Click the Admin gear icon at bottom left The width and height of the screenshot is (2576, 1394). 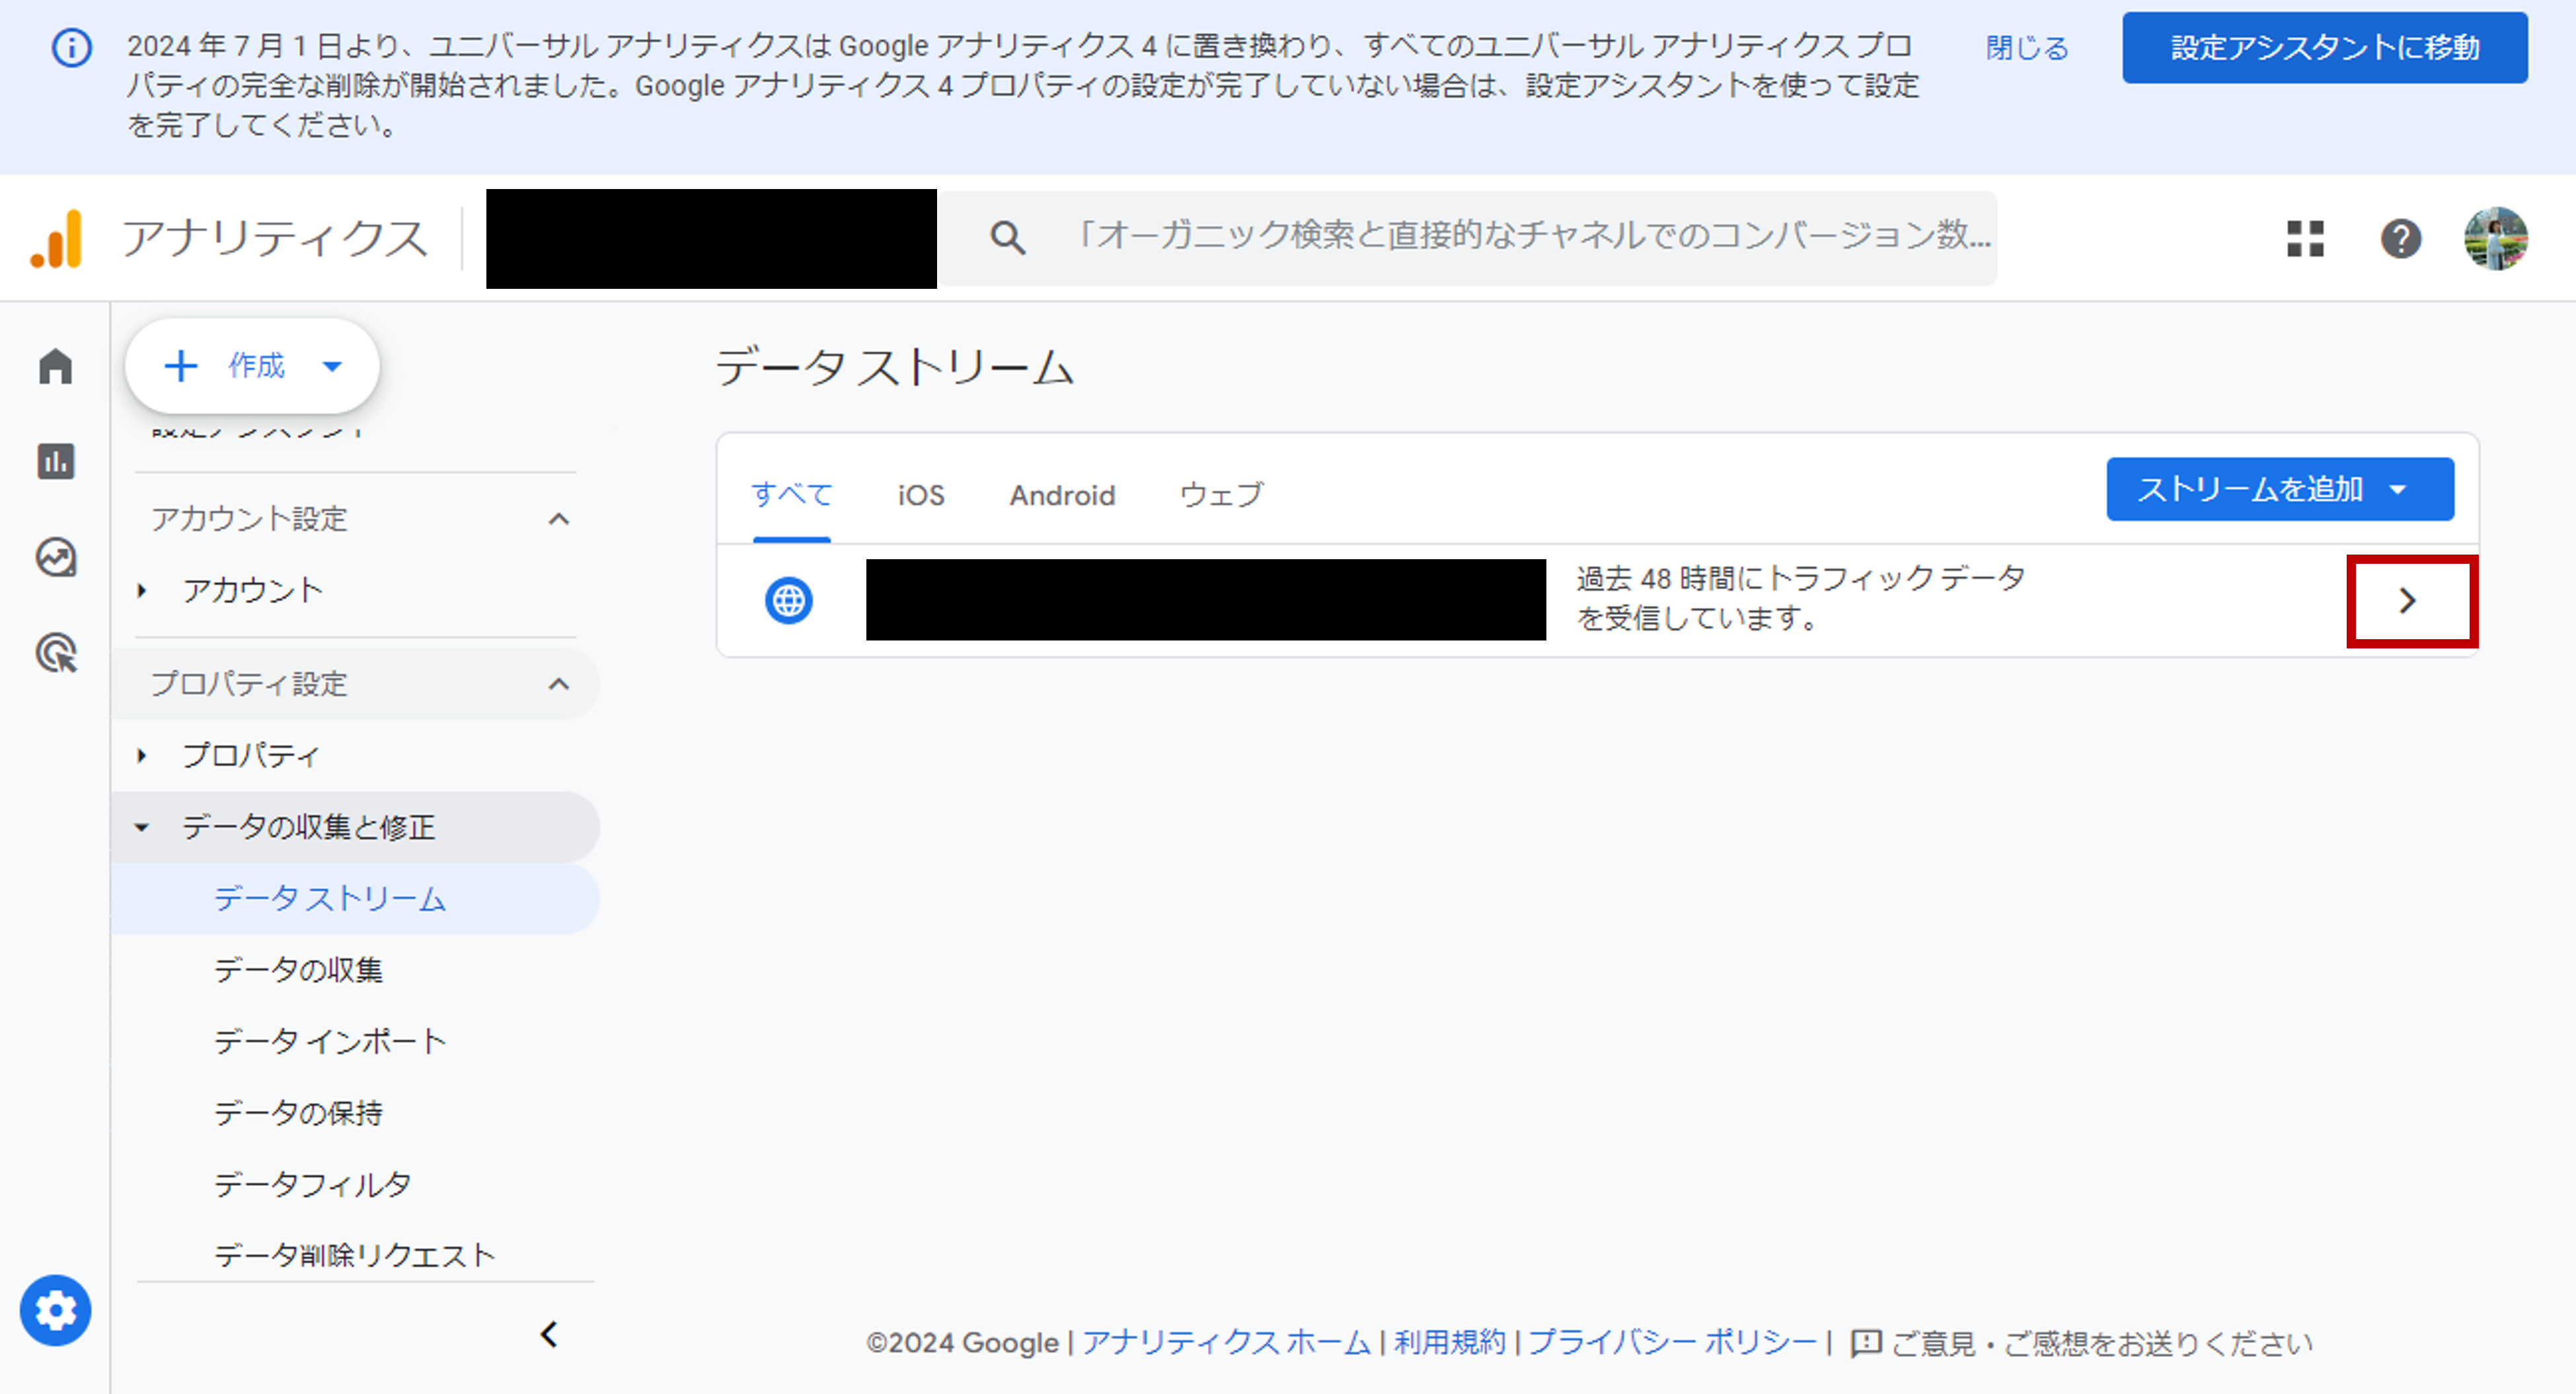tap(55, 1310)
